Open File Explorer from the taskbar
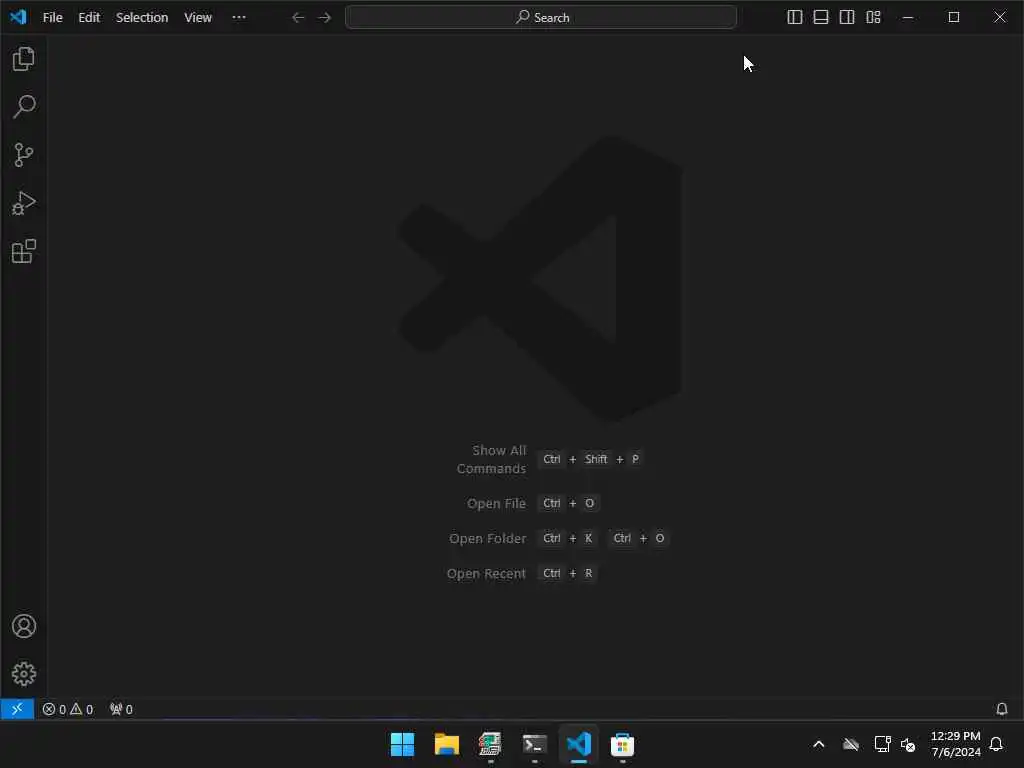Screen dimensions: 1024x768 (447, 744)
